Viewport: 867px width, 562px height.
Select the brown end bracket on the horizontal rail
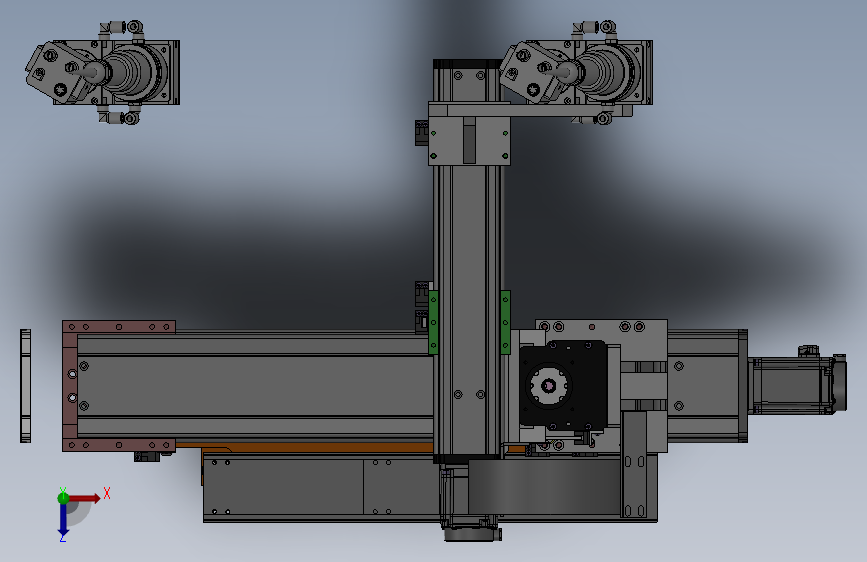point(70,386)
